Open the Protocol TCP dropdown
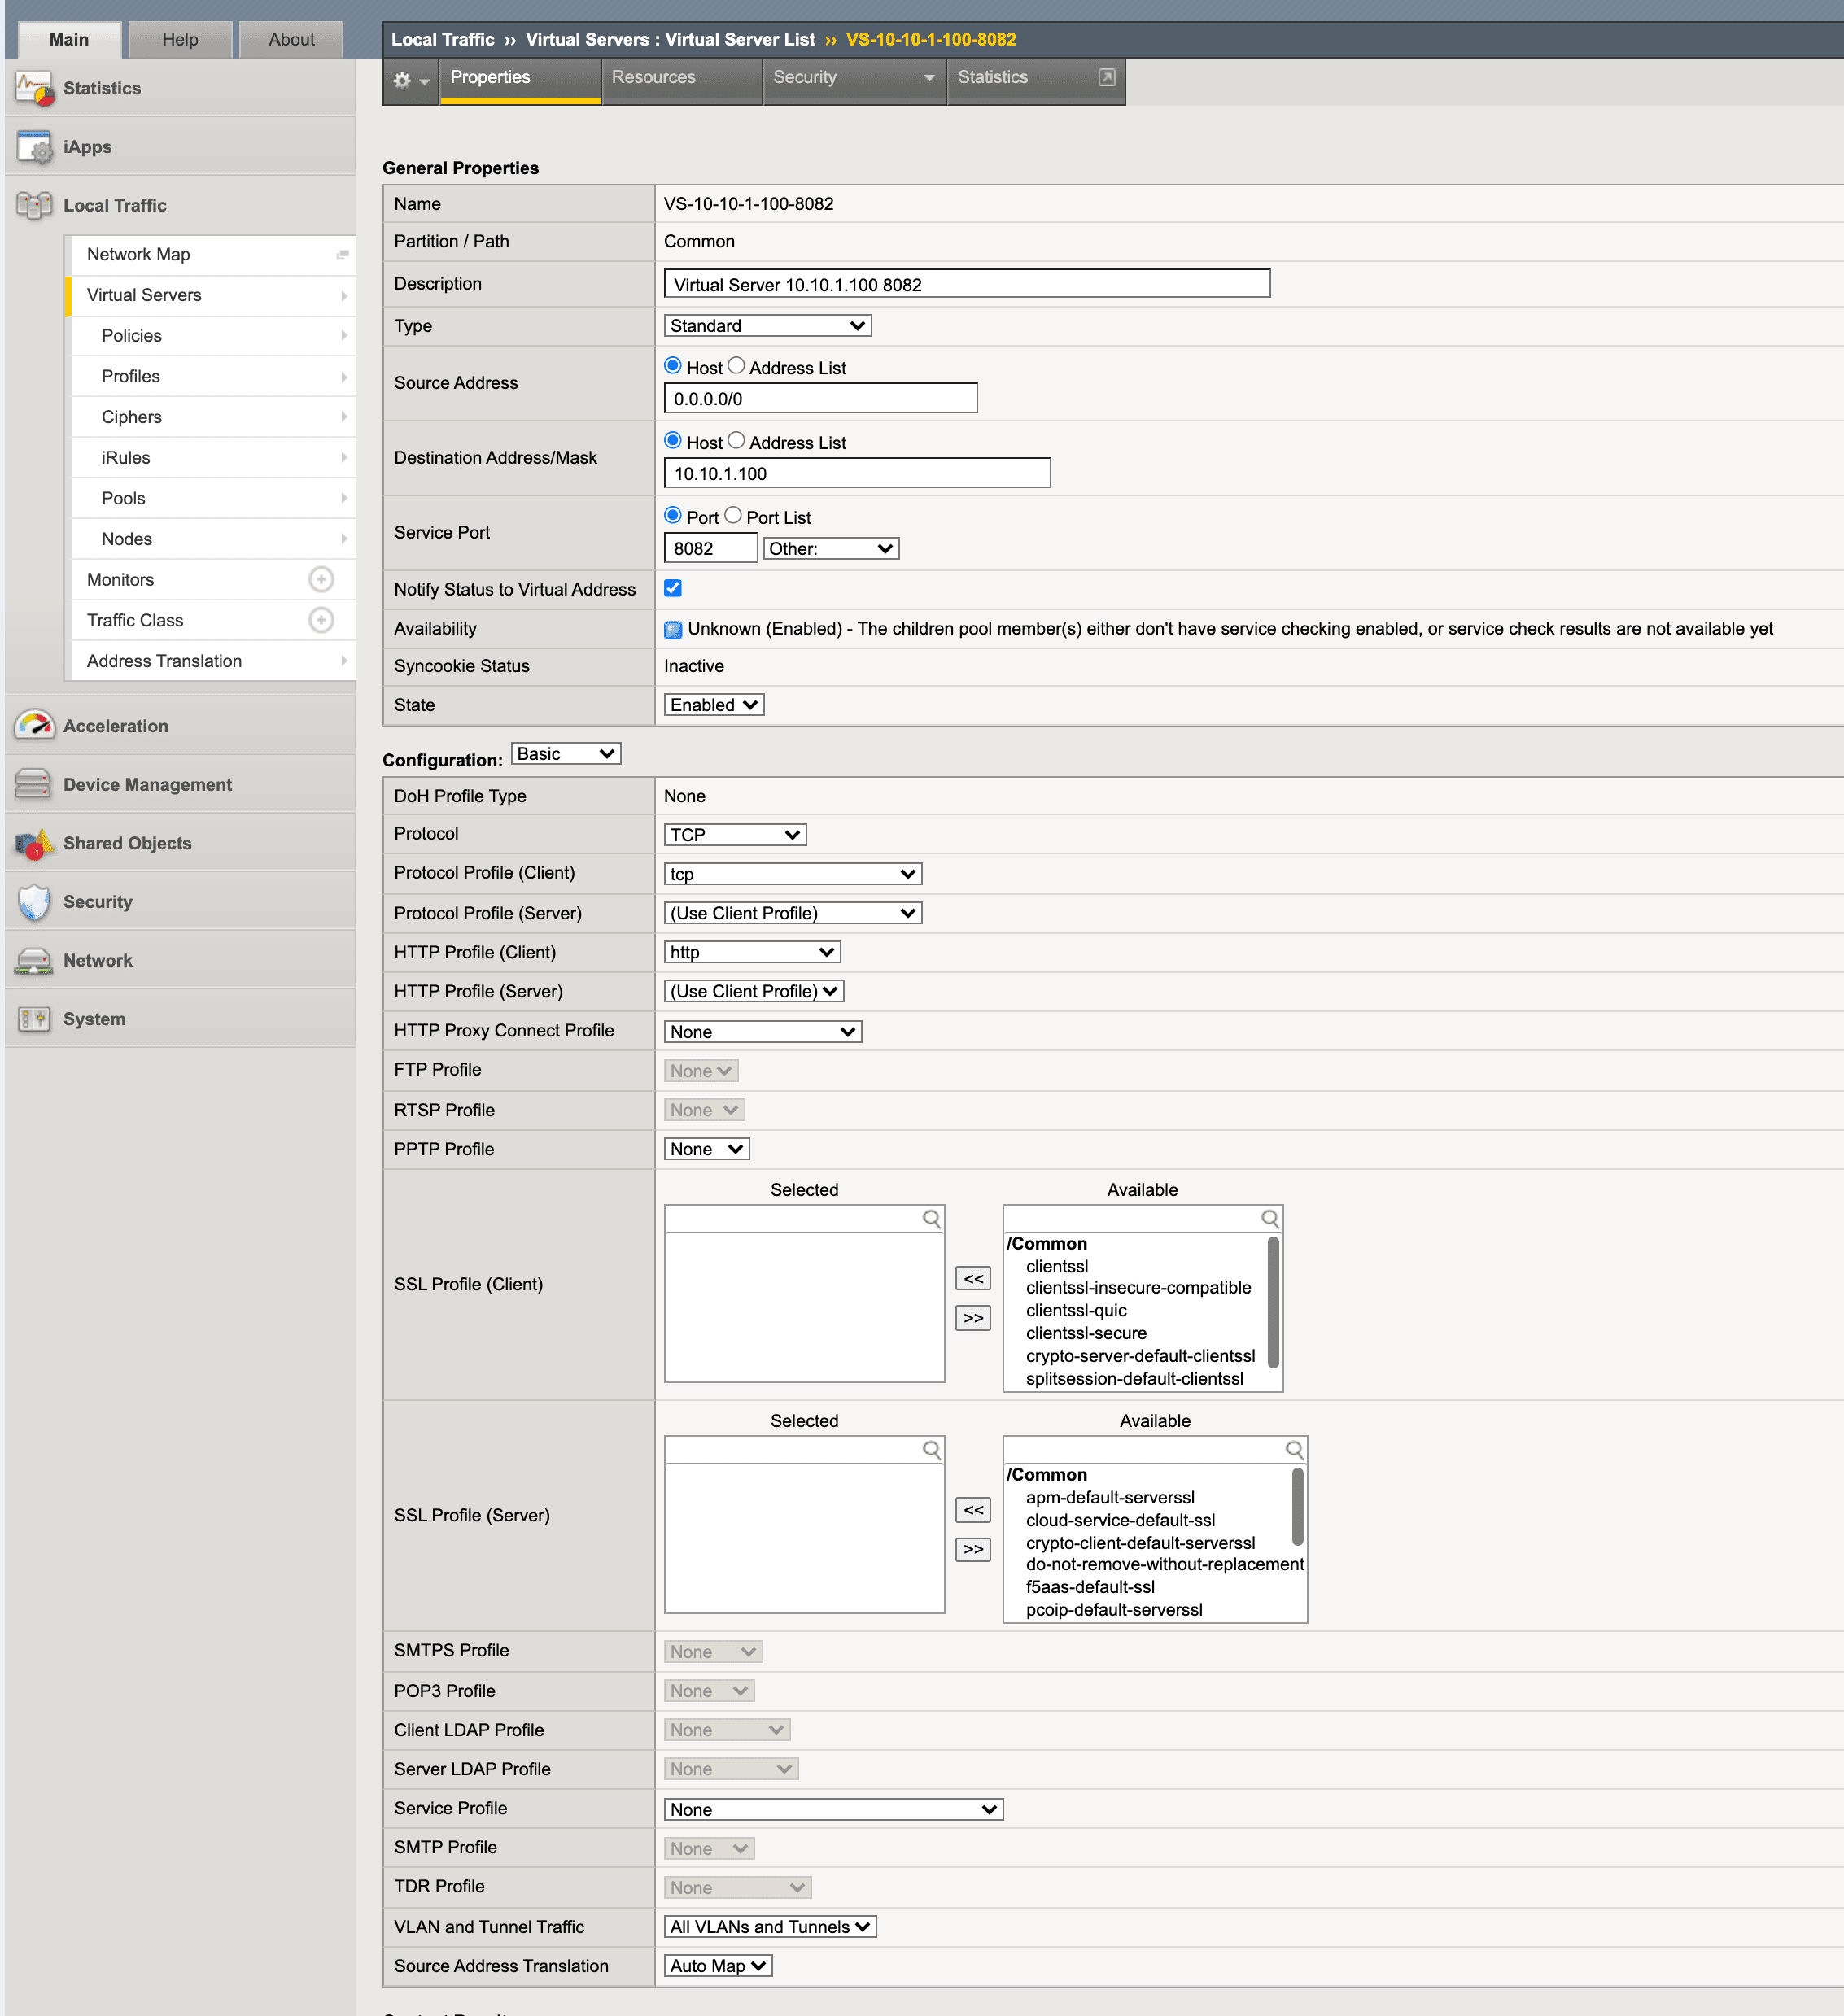The width and height of the screenshot is (1844, 2016). pyautogui.click(x=735, y=835)
